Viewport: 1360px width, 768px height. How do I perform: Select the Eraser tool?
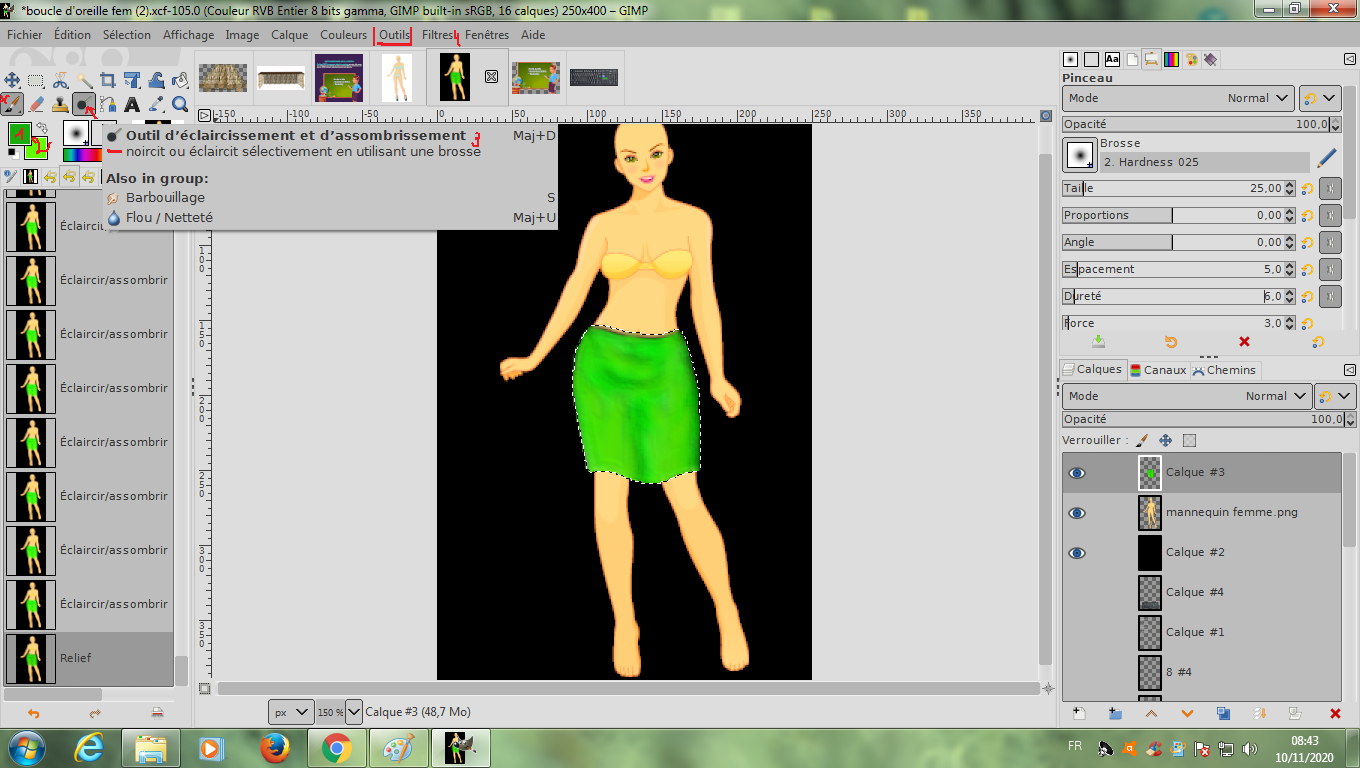[36, 104]
